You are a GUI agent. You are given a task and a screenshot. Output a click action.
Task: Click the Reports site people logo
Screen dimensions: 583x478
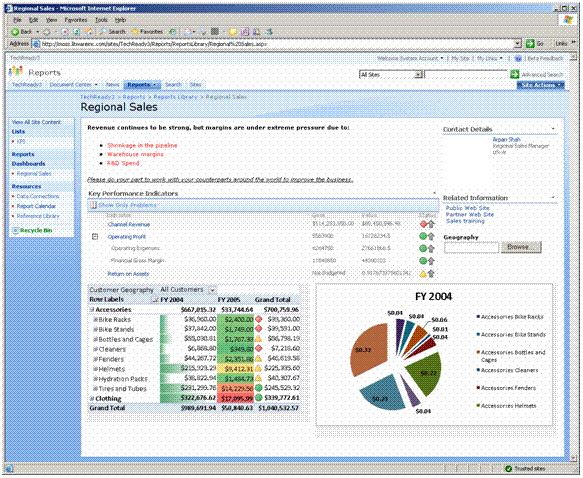[16, 71]
